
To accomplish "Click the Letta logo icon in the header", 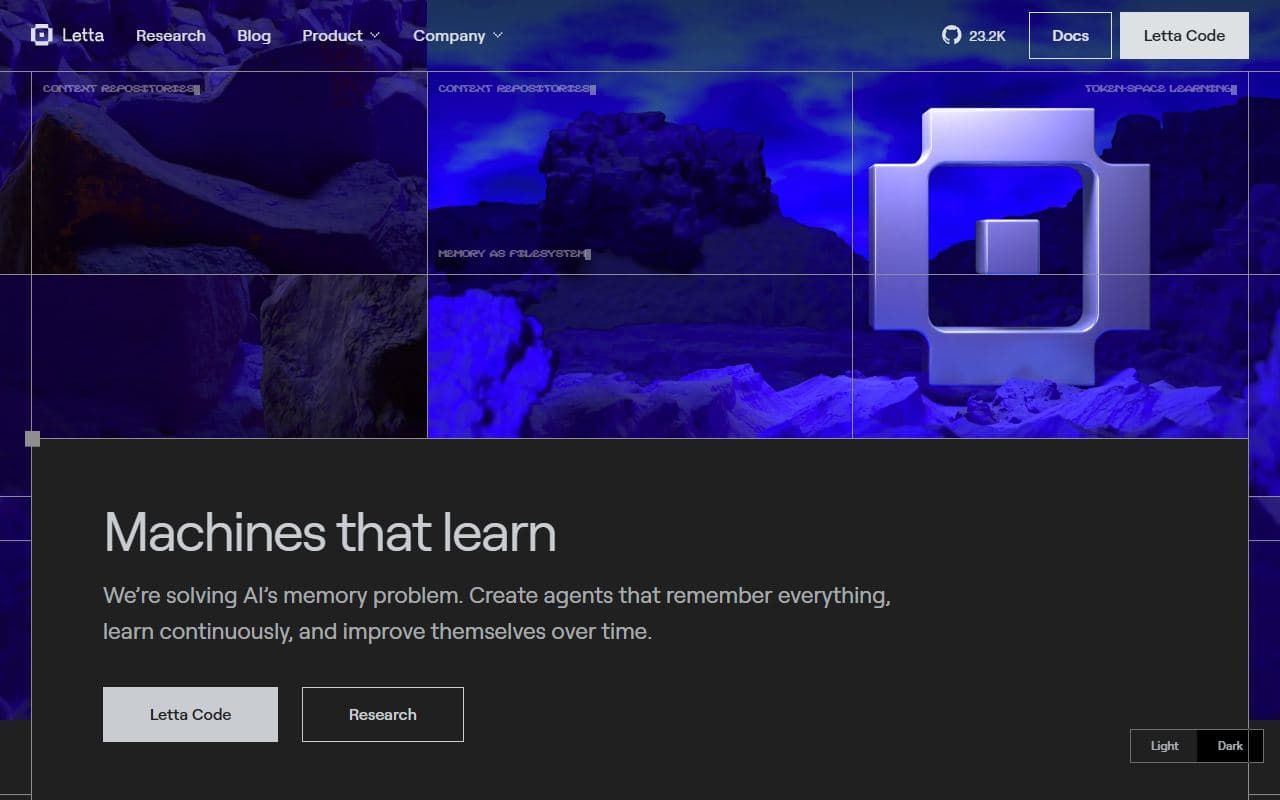I will 41,35.
